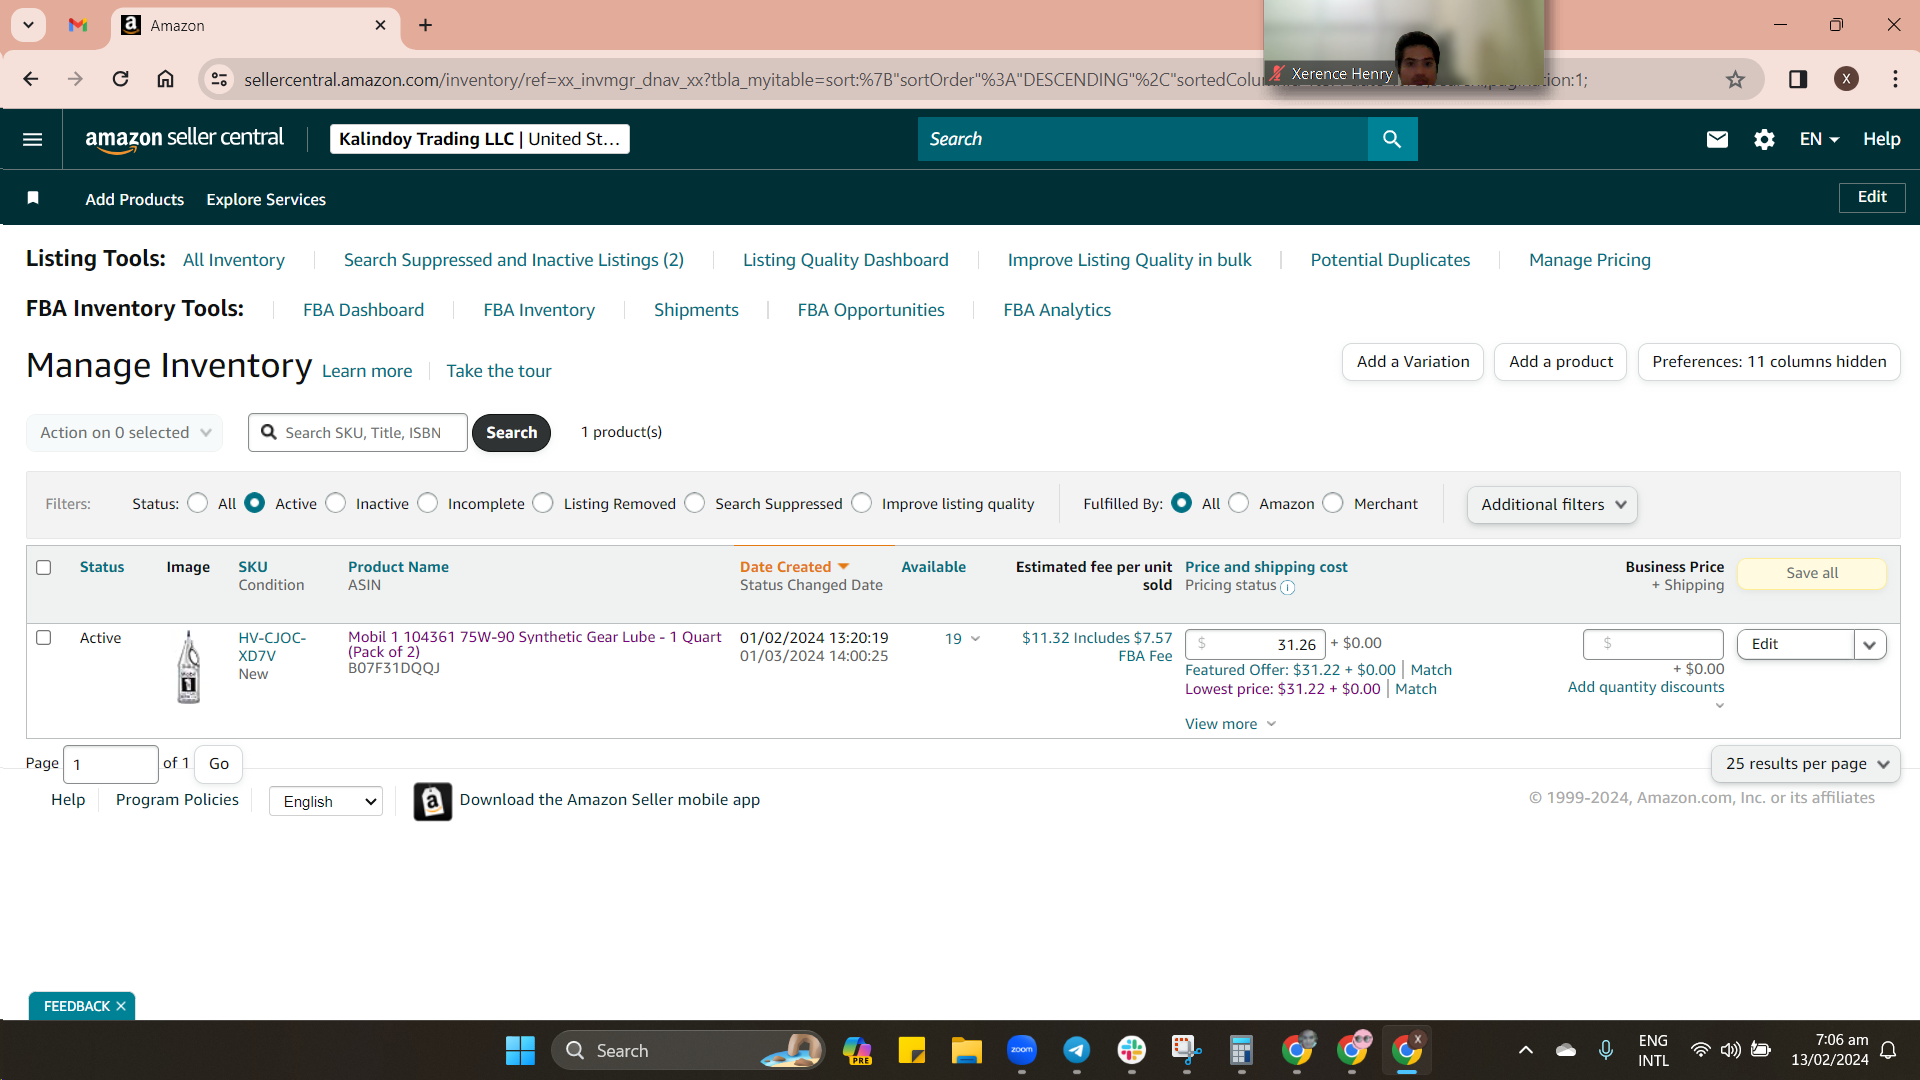
Task: Open File Explorer from the taskbar
Action: point(966,1050)
